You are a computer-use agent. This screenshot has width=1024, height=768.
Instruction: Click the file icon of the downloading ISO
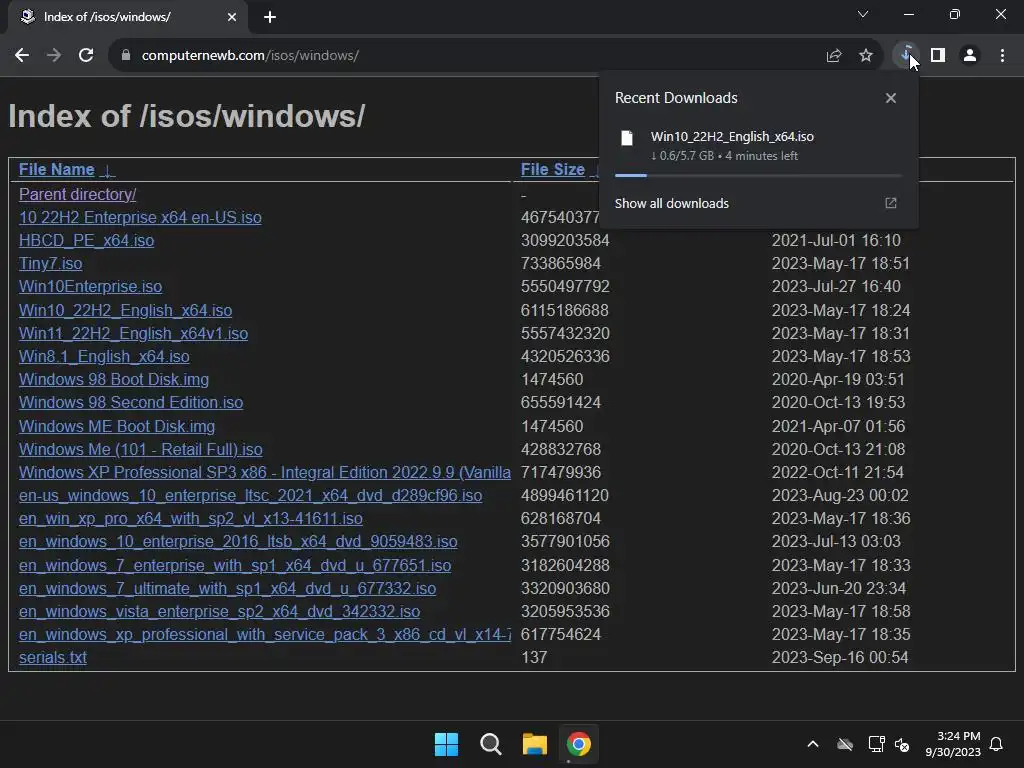coord(627,138)
